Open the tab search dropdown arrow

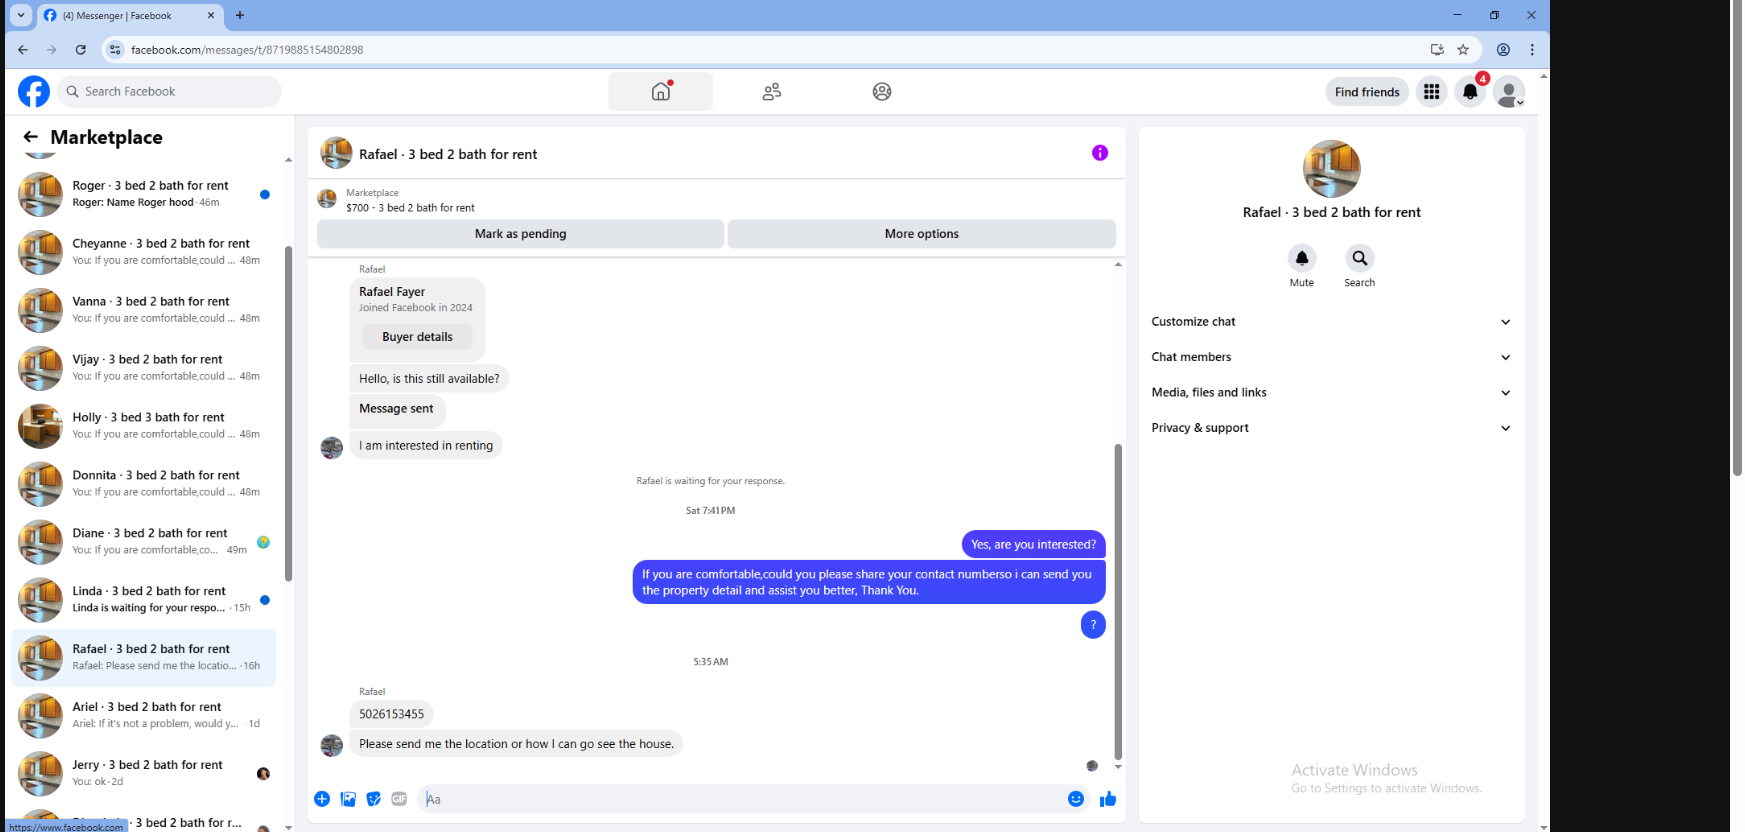coord(21,15)
